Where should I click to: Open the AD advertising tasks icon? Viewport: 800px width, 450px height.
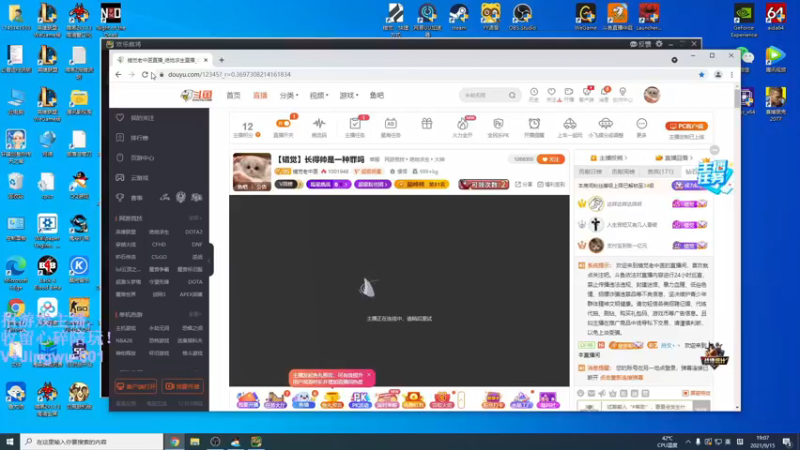click(x=391, y=123)
